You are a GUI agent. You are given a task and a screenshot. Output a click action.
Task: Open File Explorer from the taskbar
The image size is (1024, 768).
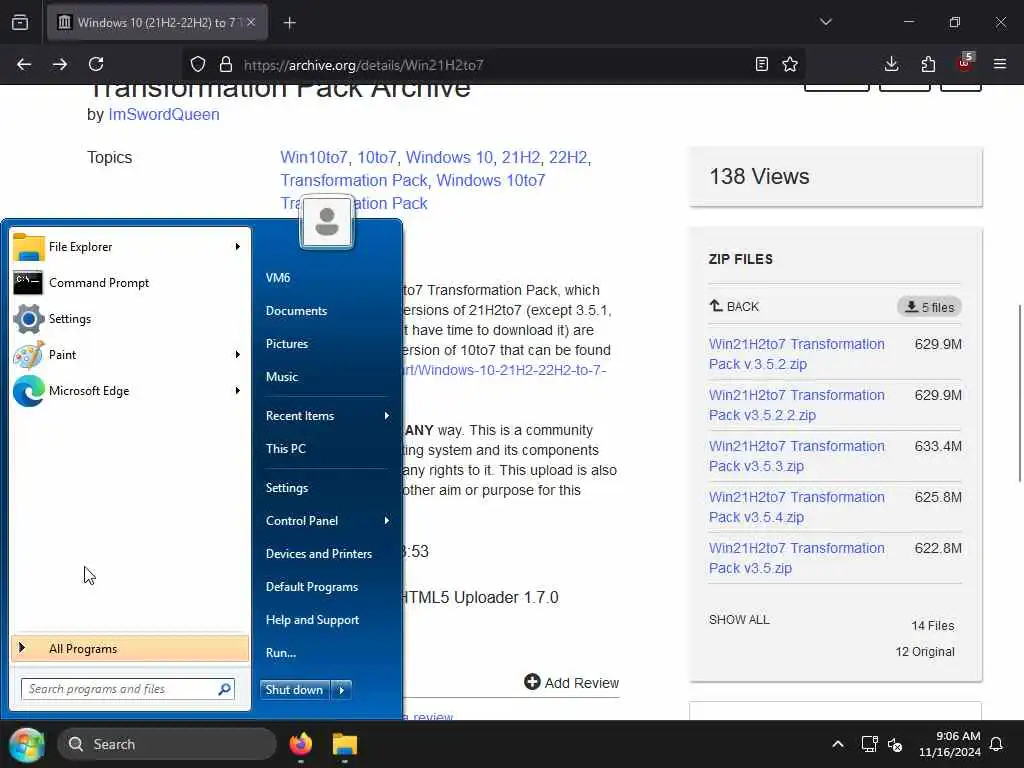(345, 744)
